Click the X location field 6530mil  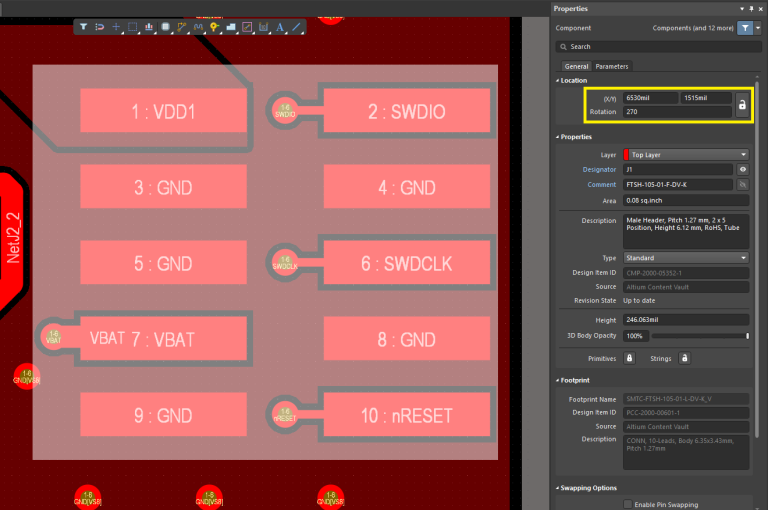650,98
